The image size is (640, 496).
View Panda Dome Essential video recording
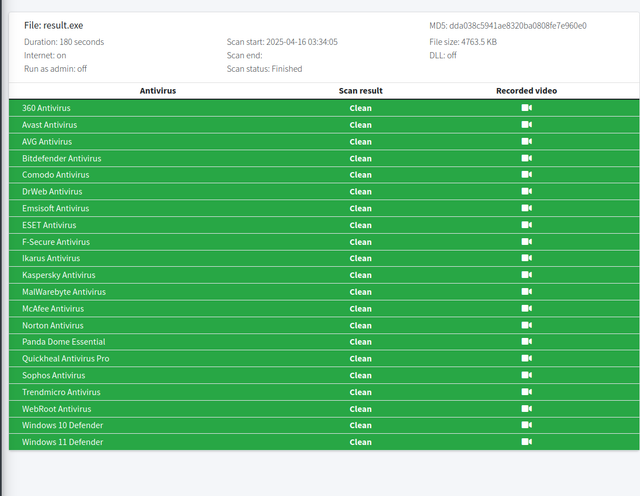527,341
